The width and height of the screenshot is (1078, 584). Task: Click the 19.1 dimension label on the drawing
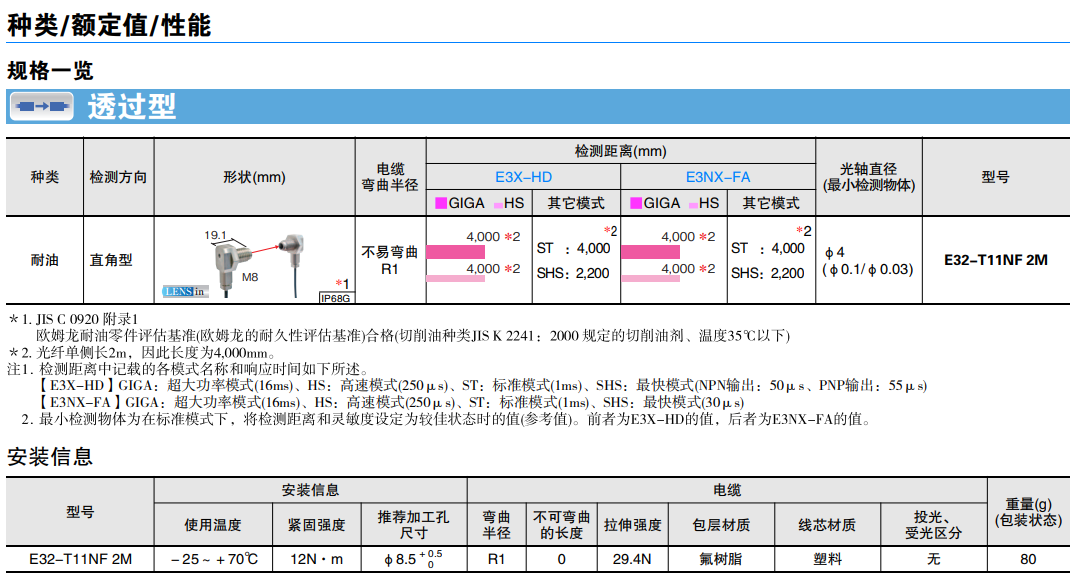[215, 235]
